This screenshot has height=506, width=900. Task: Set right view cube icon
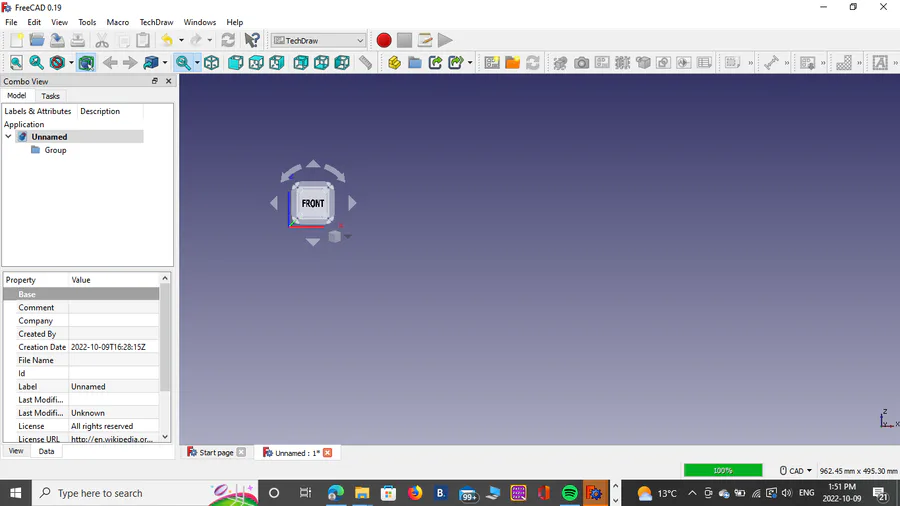[277, 63]
